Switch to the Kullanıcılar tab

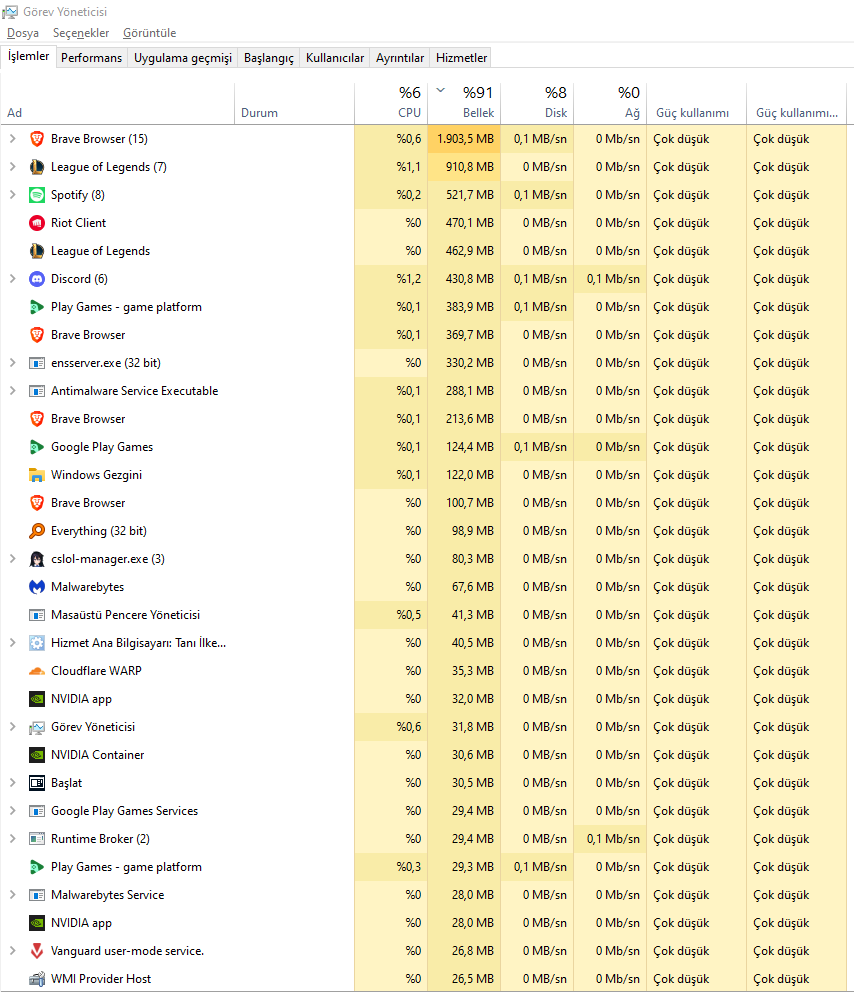point(335,58)
